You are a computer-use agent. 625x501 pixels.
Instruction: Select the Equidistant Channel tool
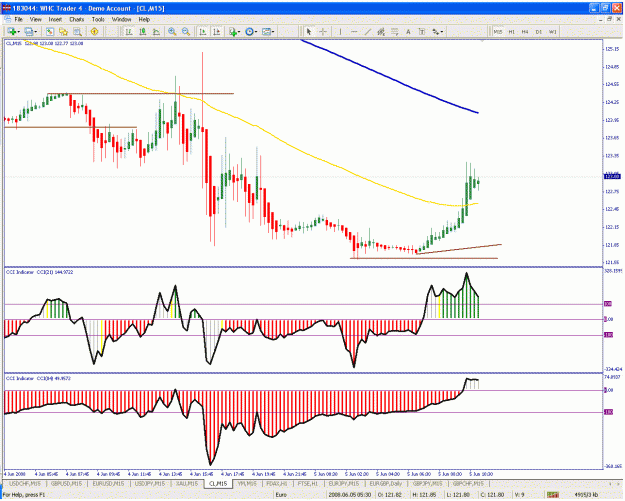[381, 31]
